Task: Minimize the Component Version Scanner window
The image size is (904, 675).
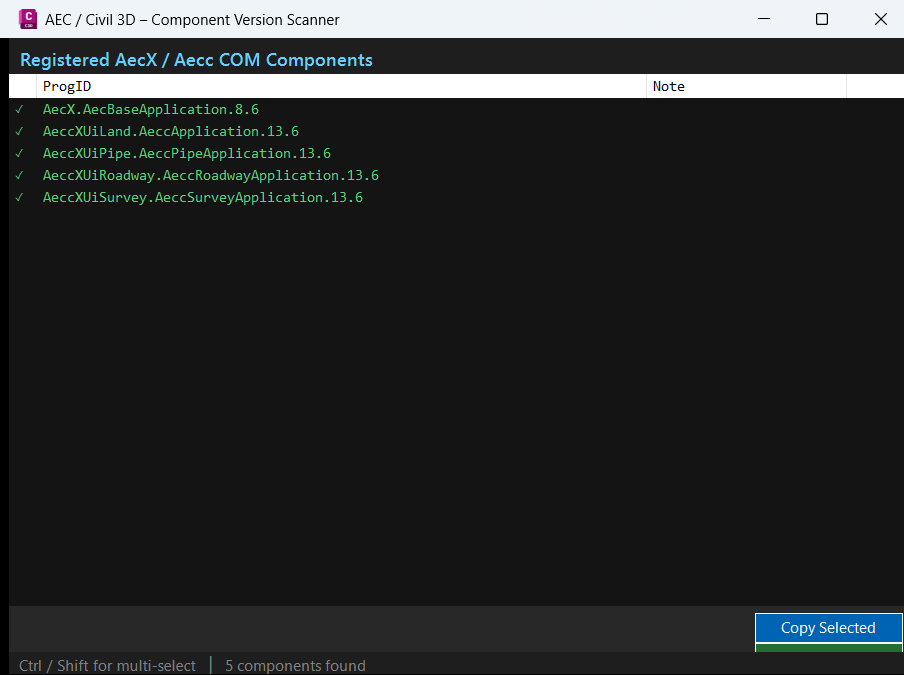Action: (764, 19)
